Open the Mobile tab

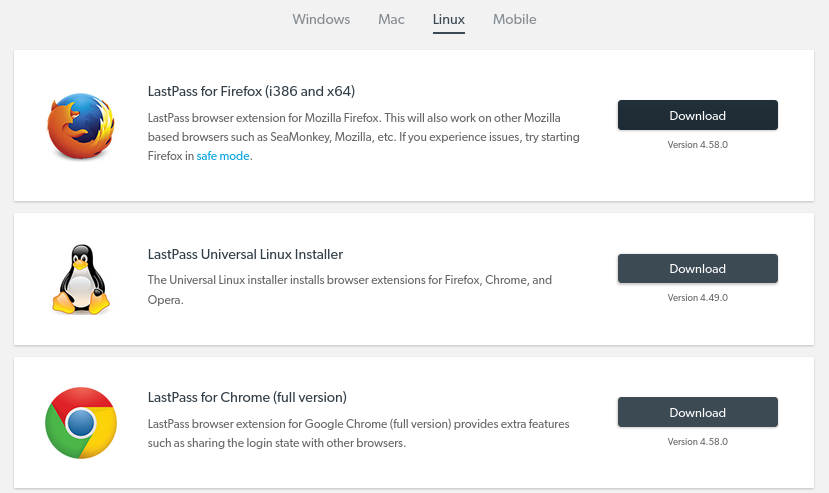(514, 19)
